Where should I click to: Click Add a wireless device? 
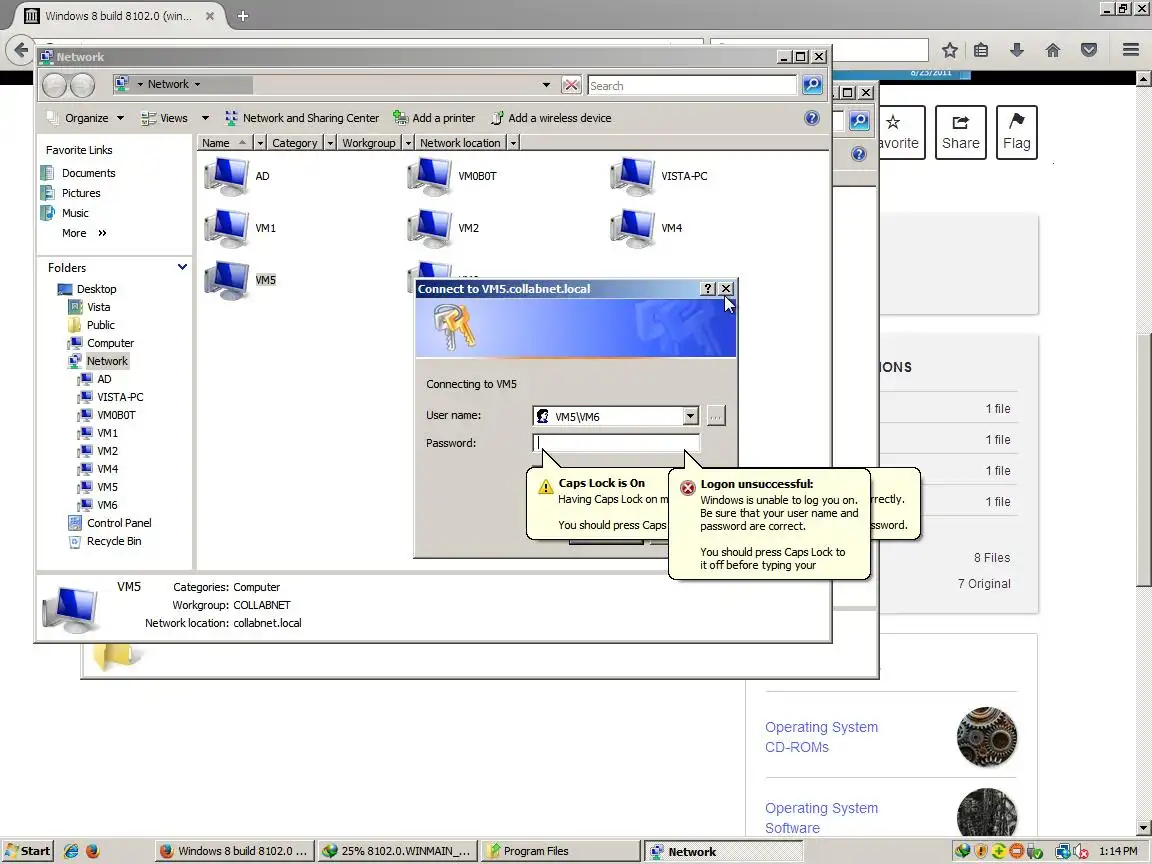[x=551, y=118]
